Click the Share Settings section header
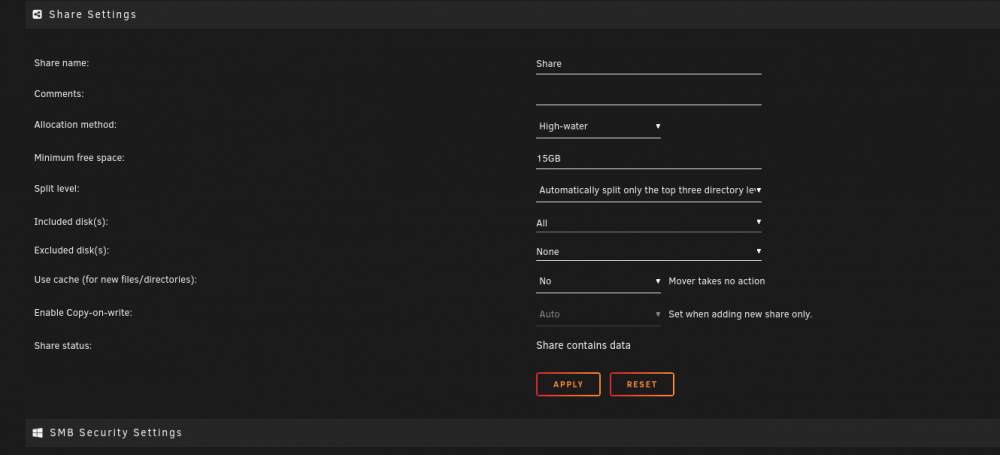This screenshot has width=1000, height=455. point(92,14)
